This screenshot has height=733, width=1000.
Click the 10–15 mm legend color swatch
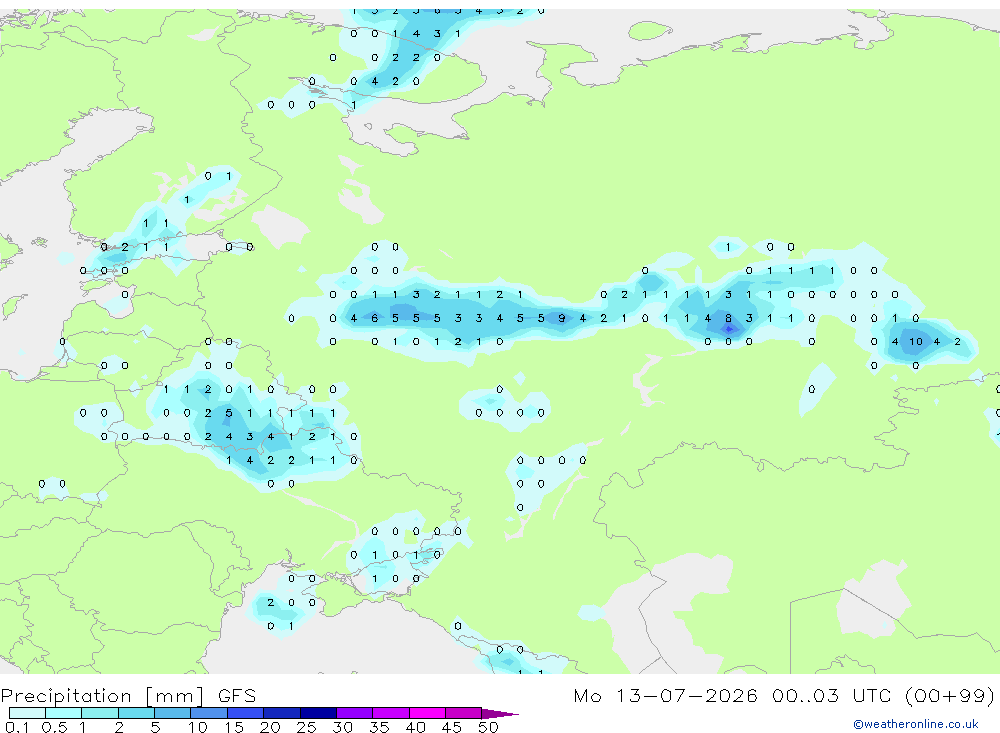209,713
